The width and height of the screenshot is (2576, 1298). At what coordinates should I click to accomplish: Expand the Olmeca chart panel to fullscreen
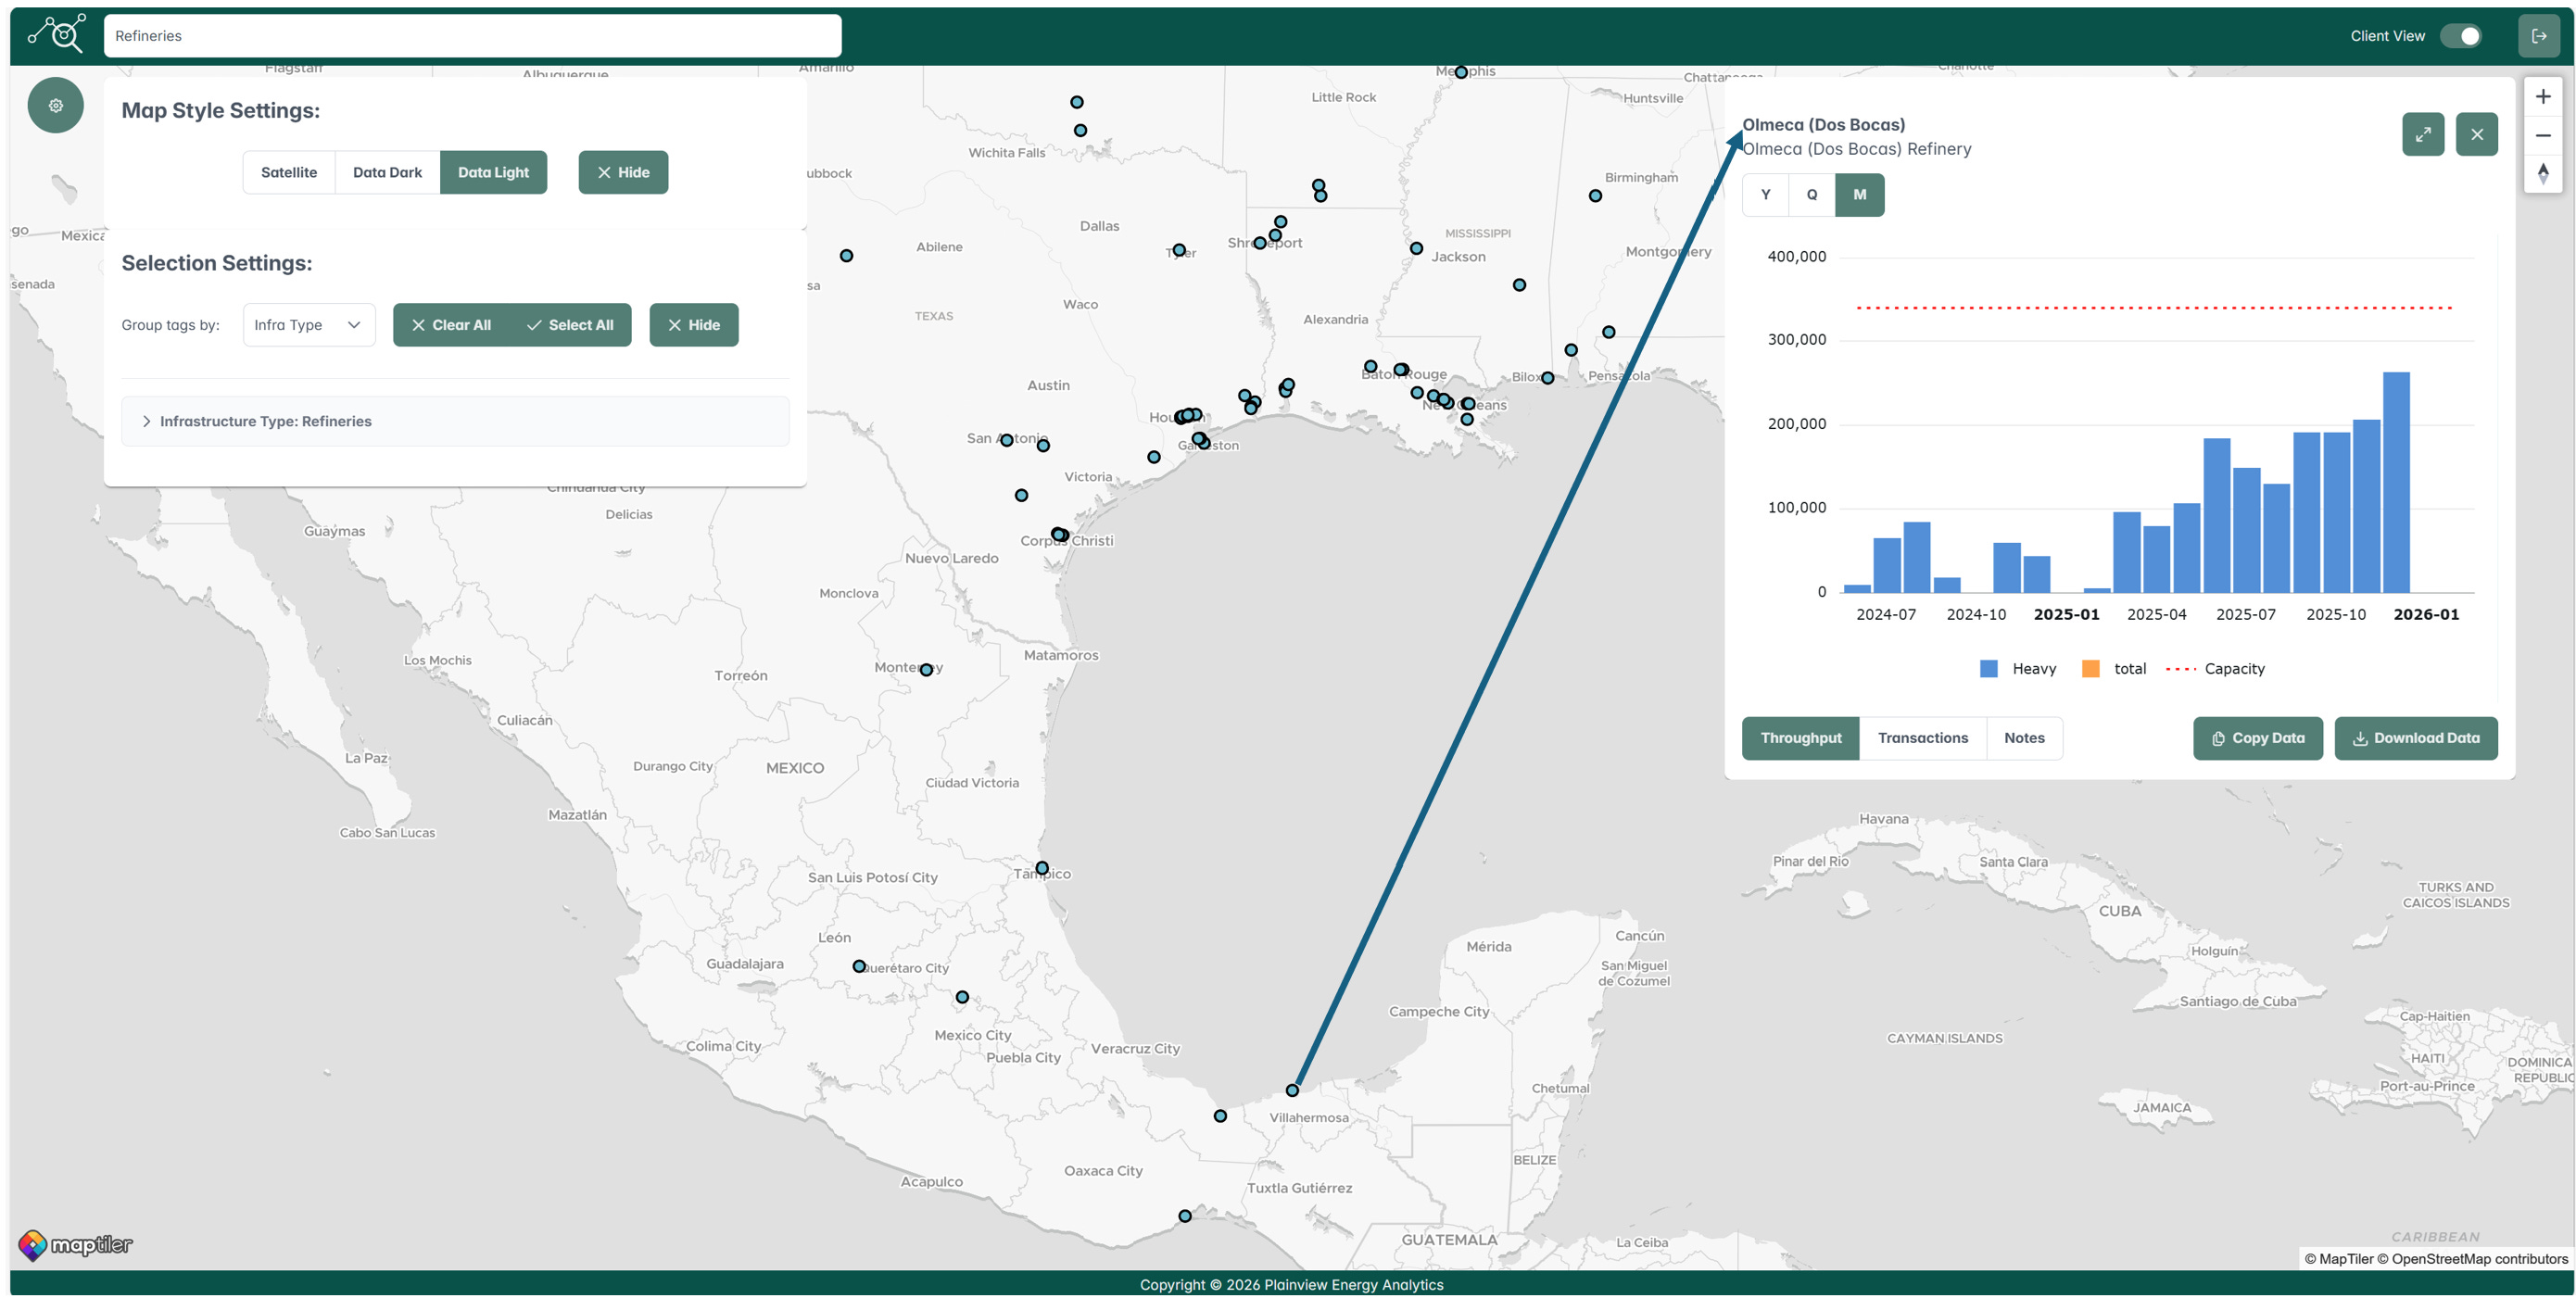click(x=2422, y=134)
